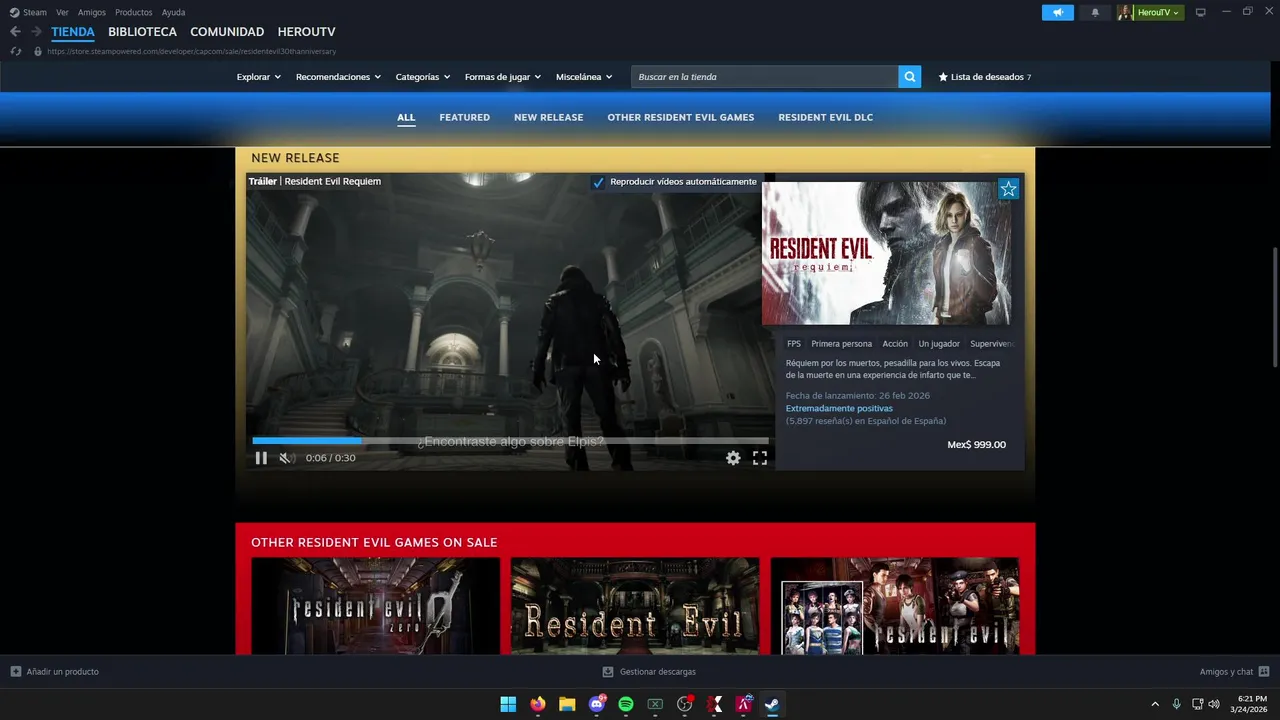Open the Steam menu

coord(28,12)
